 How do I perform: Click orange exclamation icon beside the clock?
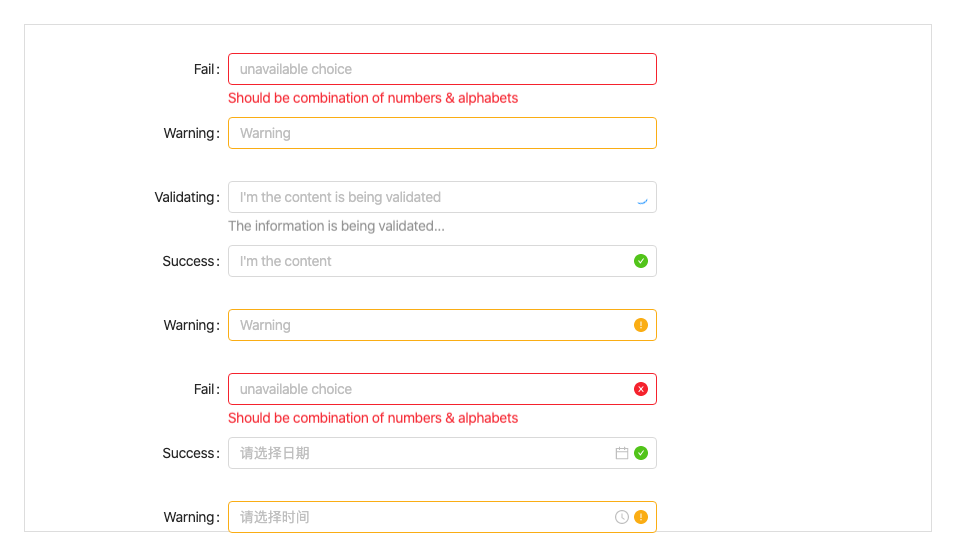point(641,517)
